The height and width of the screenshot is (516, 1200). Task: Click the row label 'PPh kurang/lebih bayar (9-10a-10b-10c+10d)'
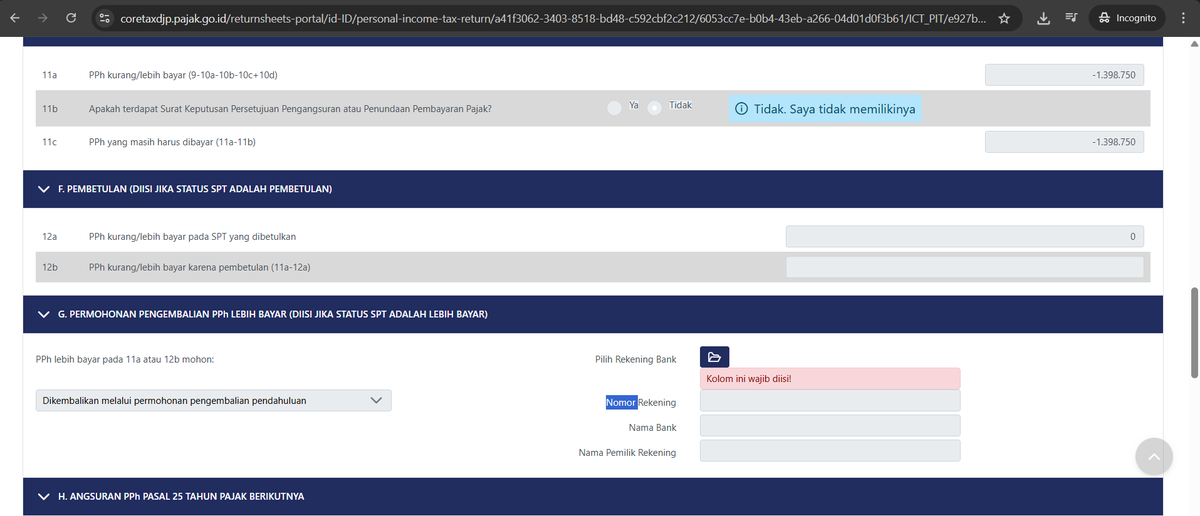point(183,75)
